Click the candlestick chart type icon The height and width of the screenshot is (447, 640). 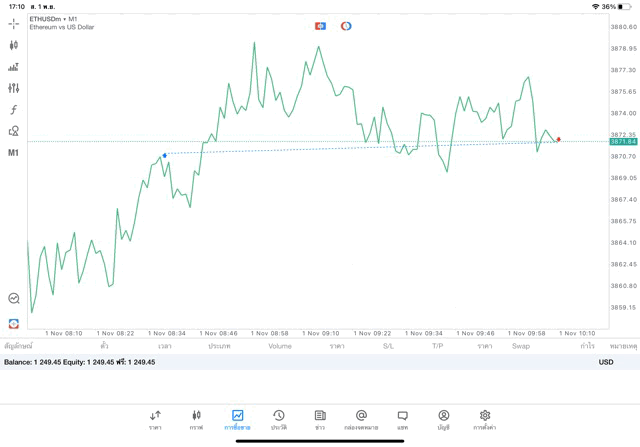tap(14, 45)
